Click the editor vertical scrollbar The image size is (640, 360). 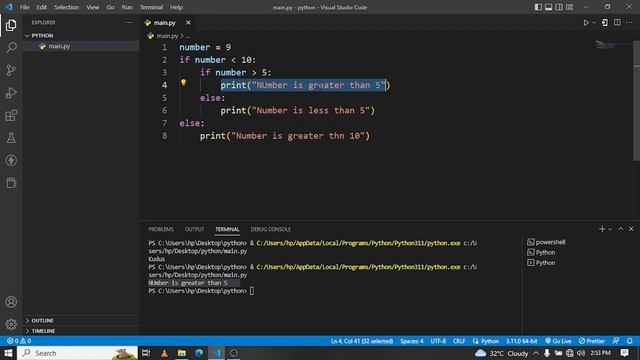click(x=636, y=100)
